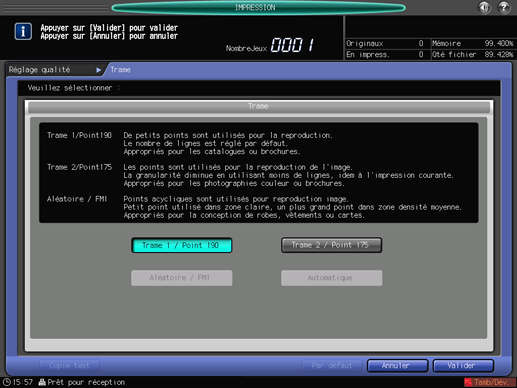Select Trame 2 / Point 175 option

point(331,245)
